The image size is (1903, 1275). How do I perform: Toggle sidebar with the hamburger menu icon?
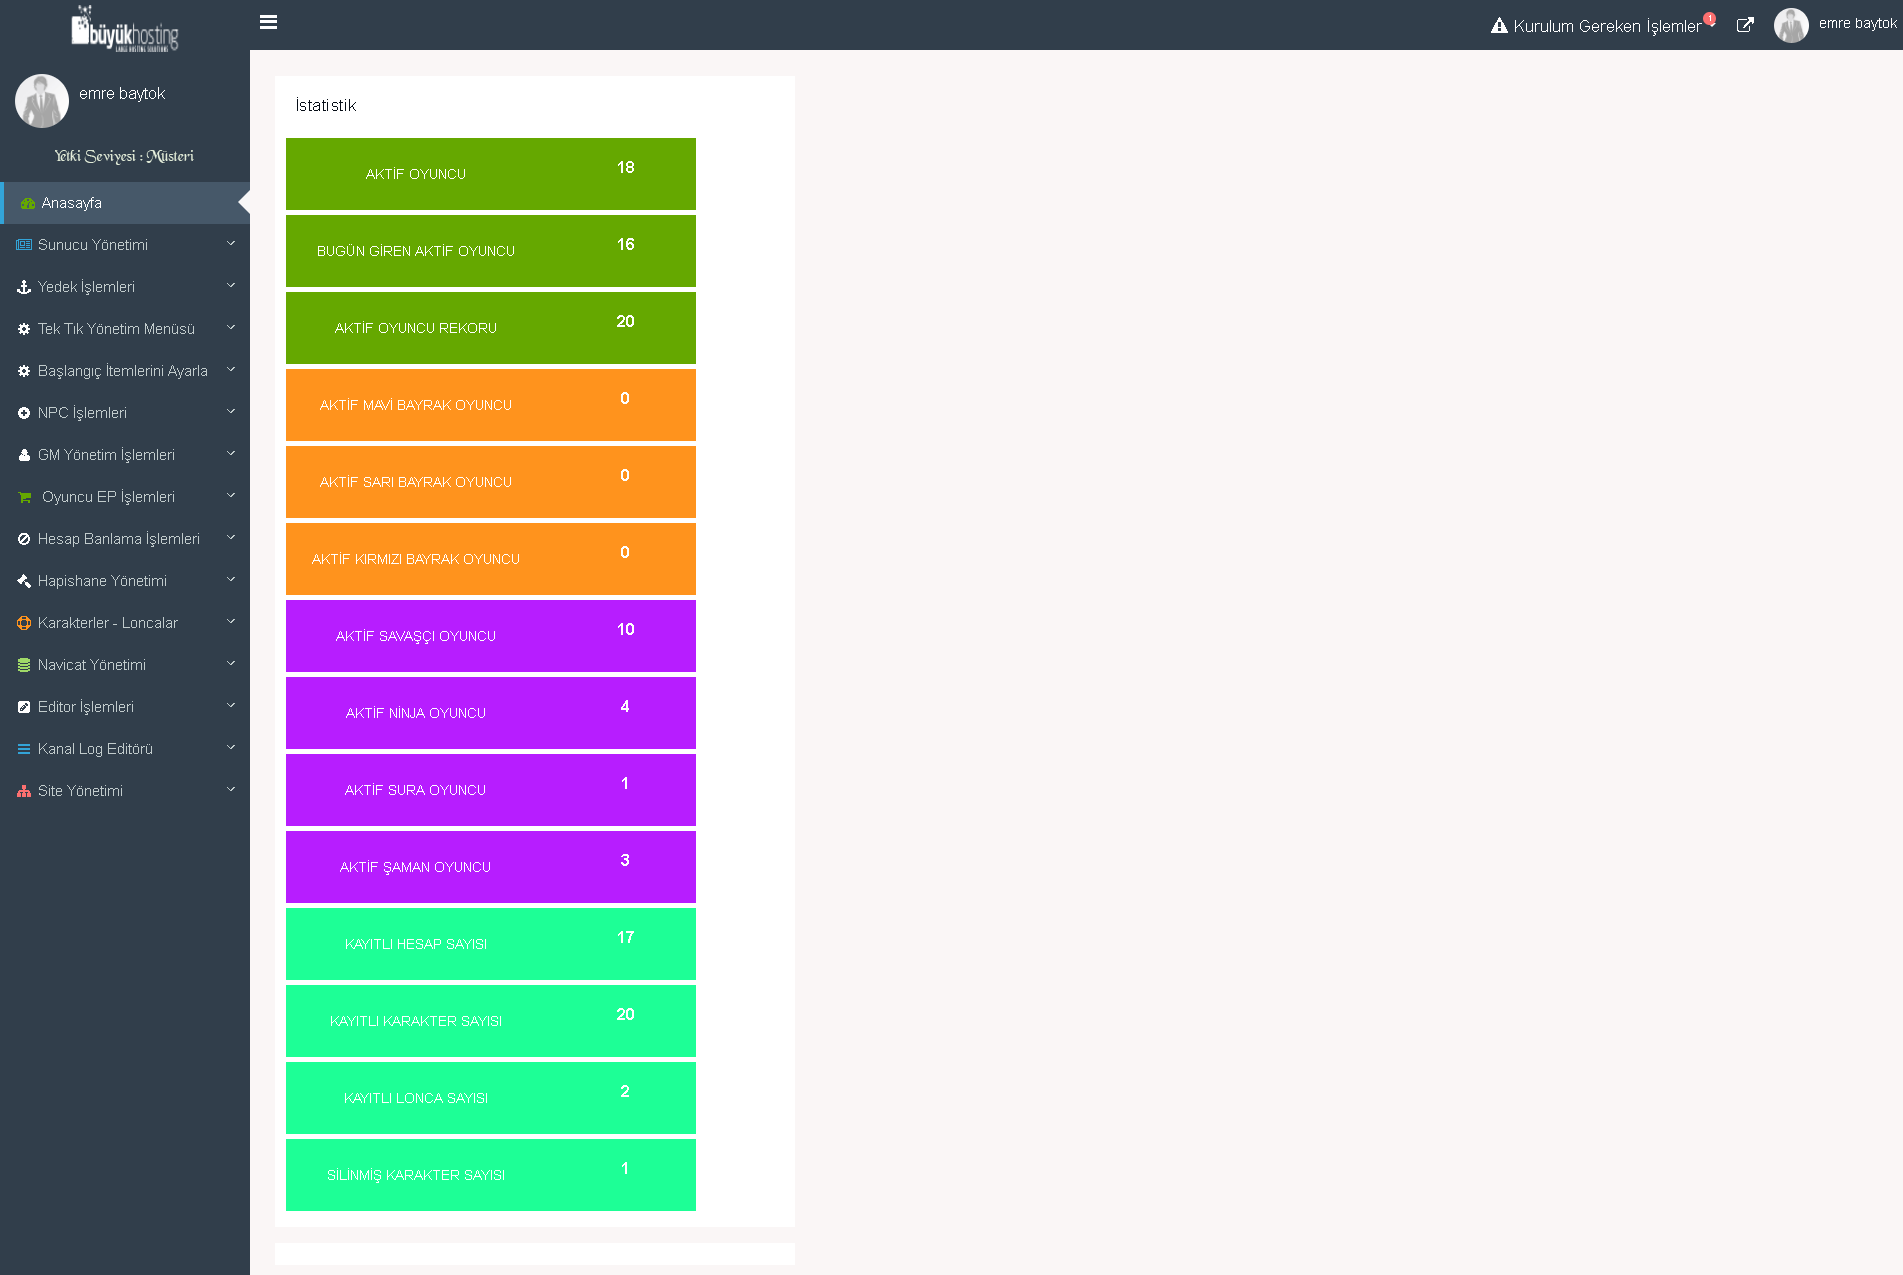(x=268, y=22)
